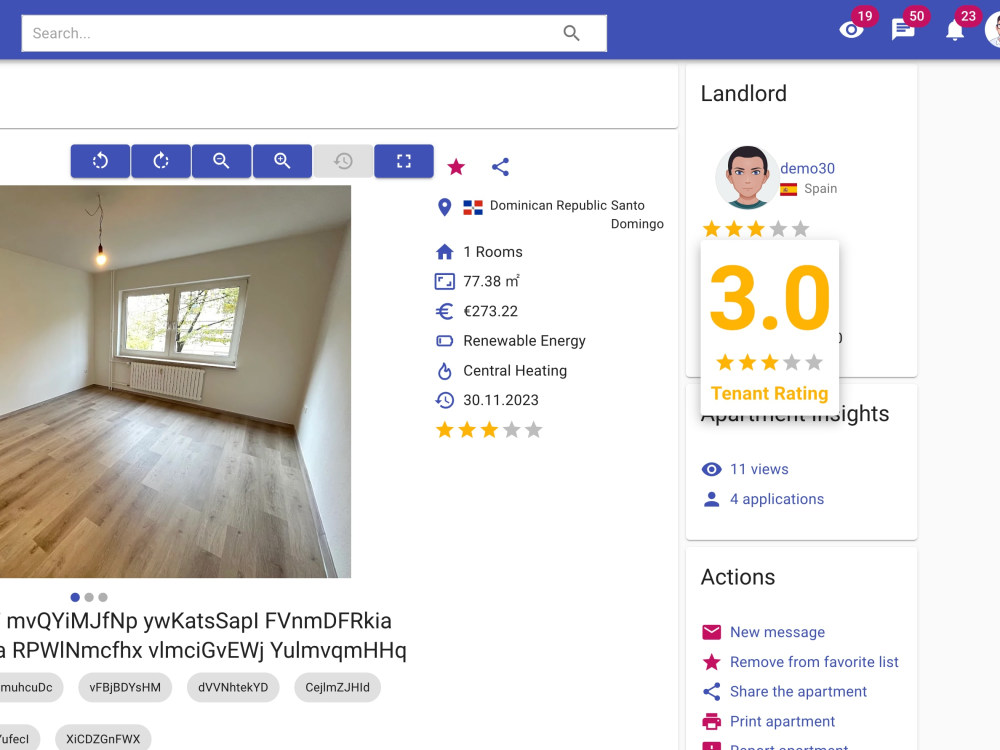1000x750 pixels.
Task: Click landlord star rating under avatar
Action: [756, 228]
